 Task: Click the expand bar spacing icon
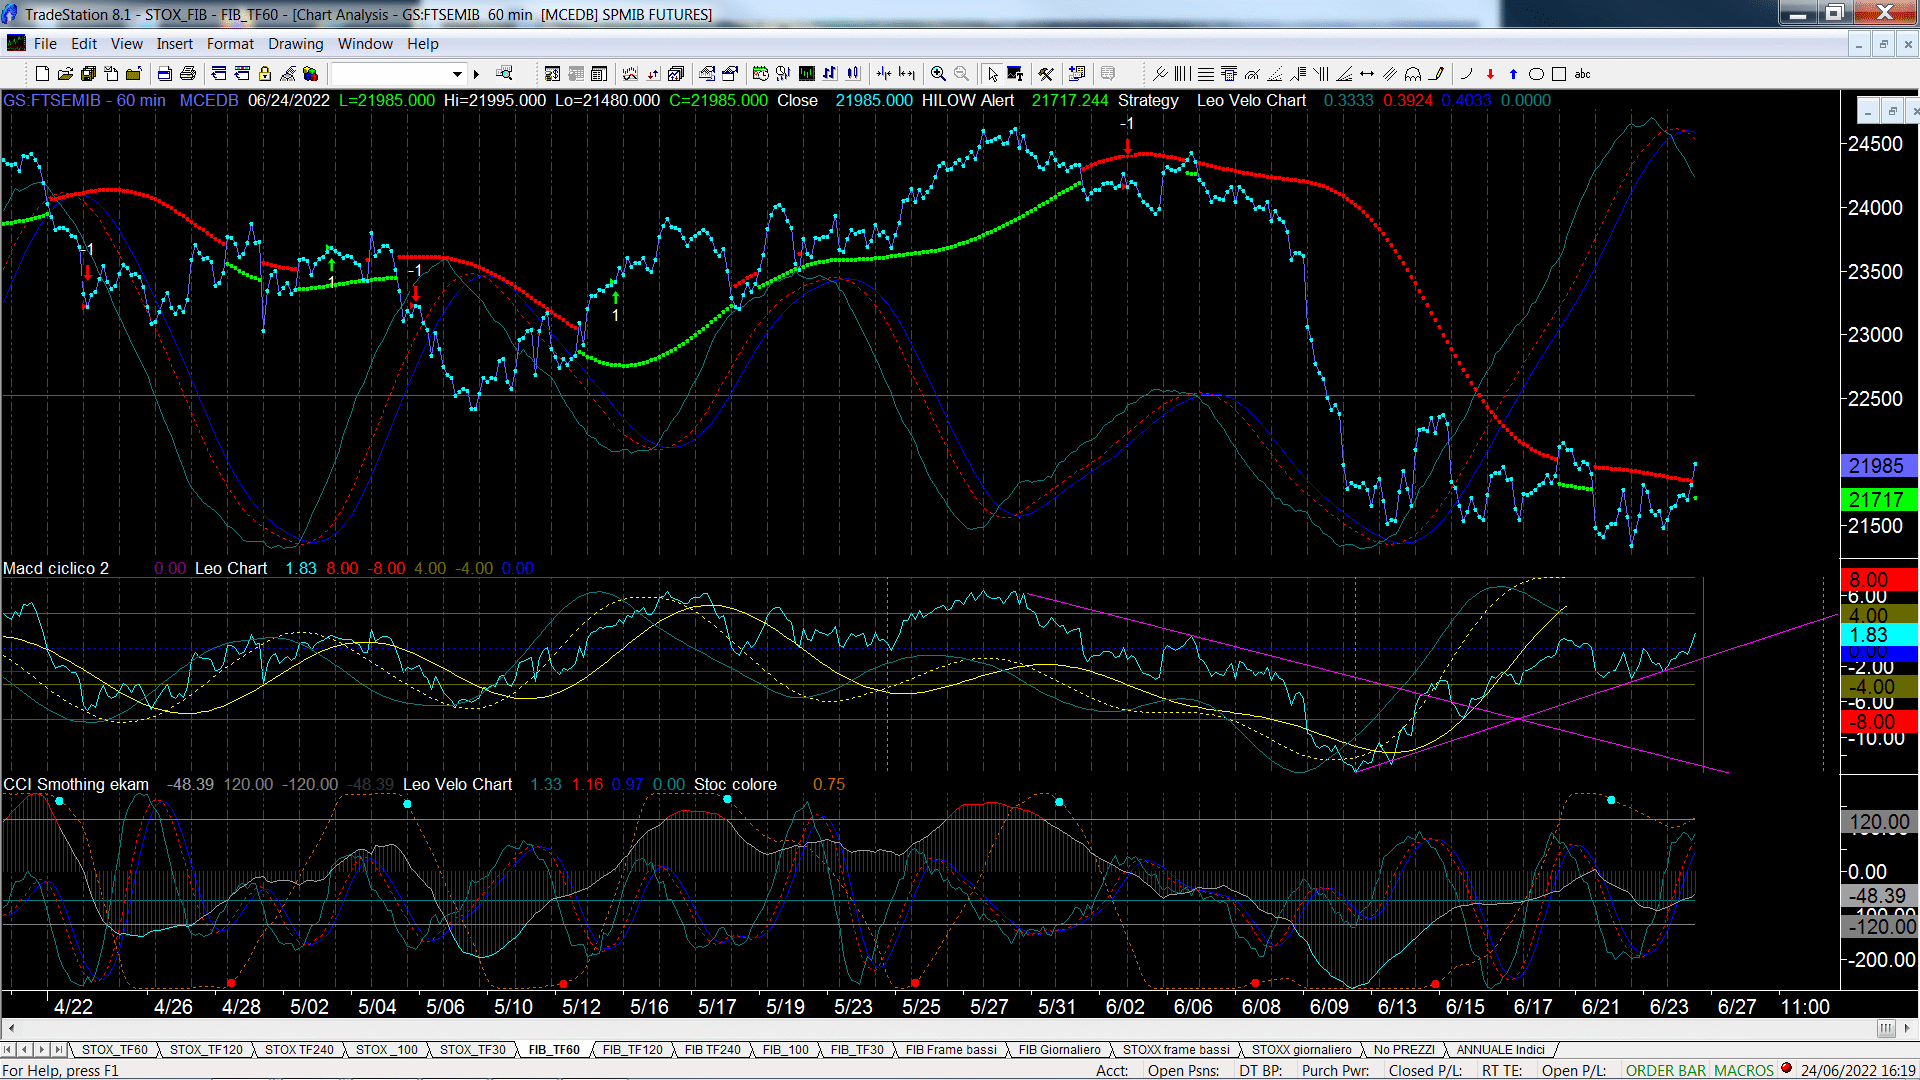tap(907, 74)
